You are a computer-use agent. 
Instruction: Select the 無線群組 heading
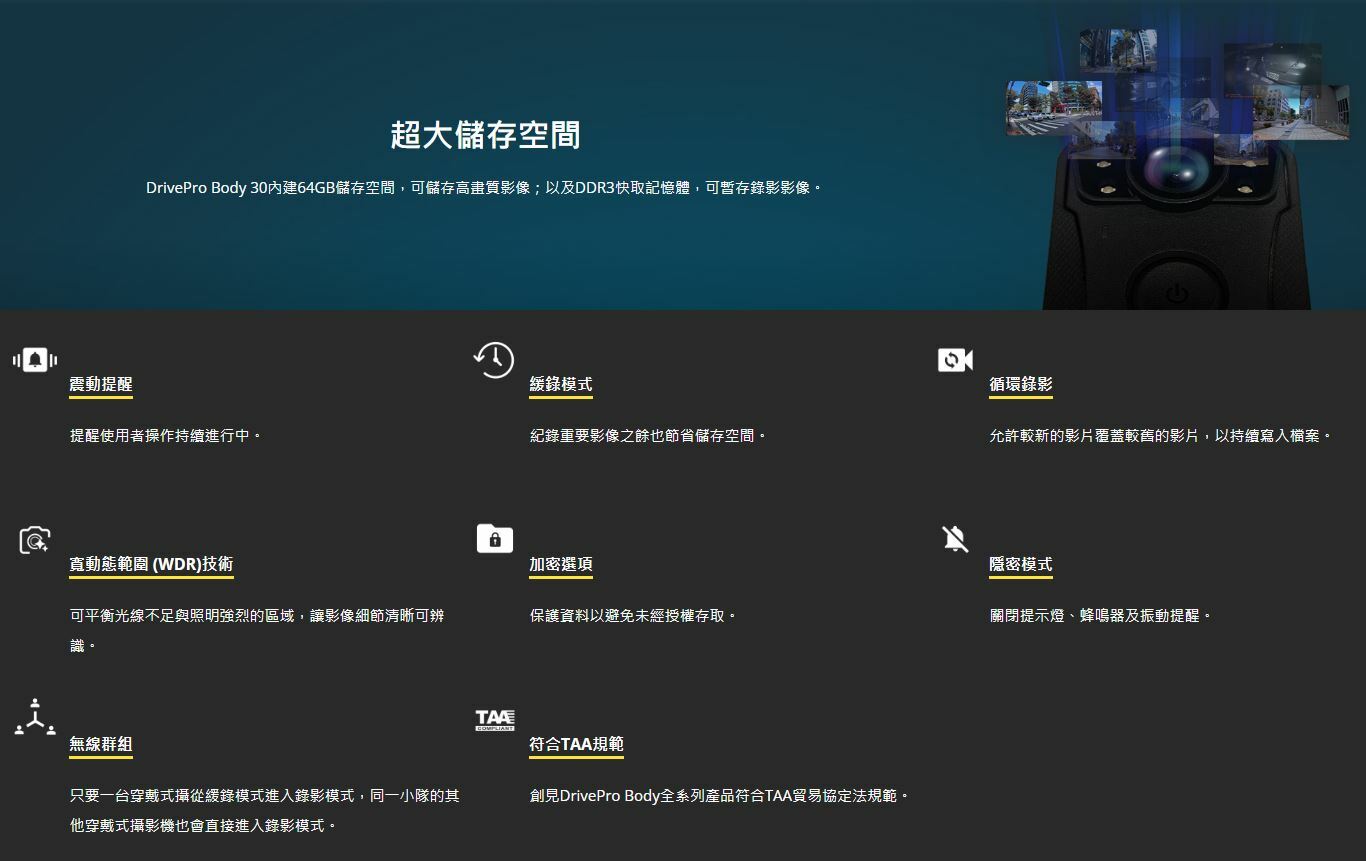coord(101,744)
